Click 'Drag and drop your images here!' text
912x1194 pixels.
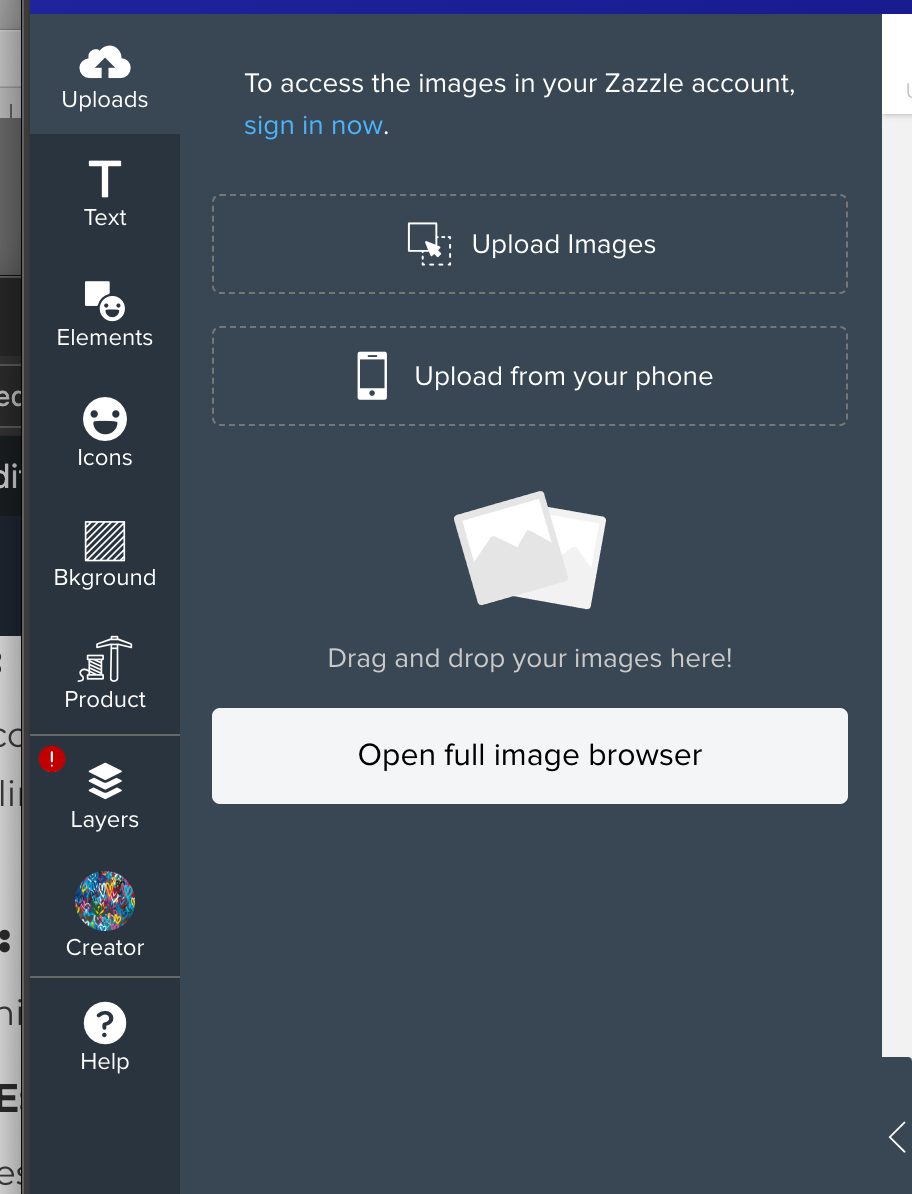(x=530, y=658)
